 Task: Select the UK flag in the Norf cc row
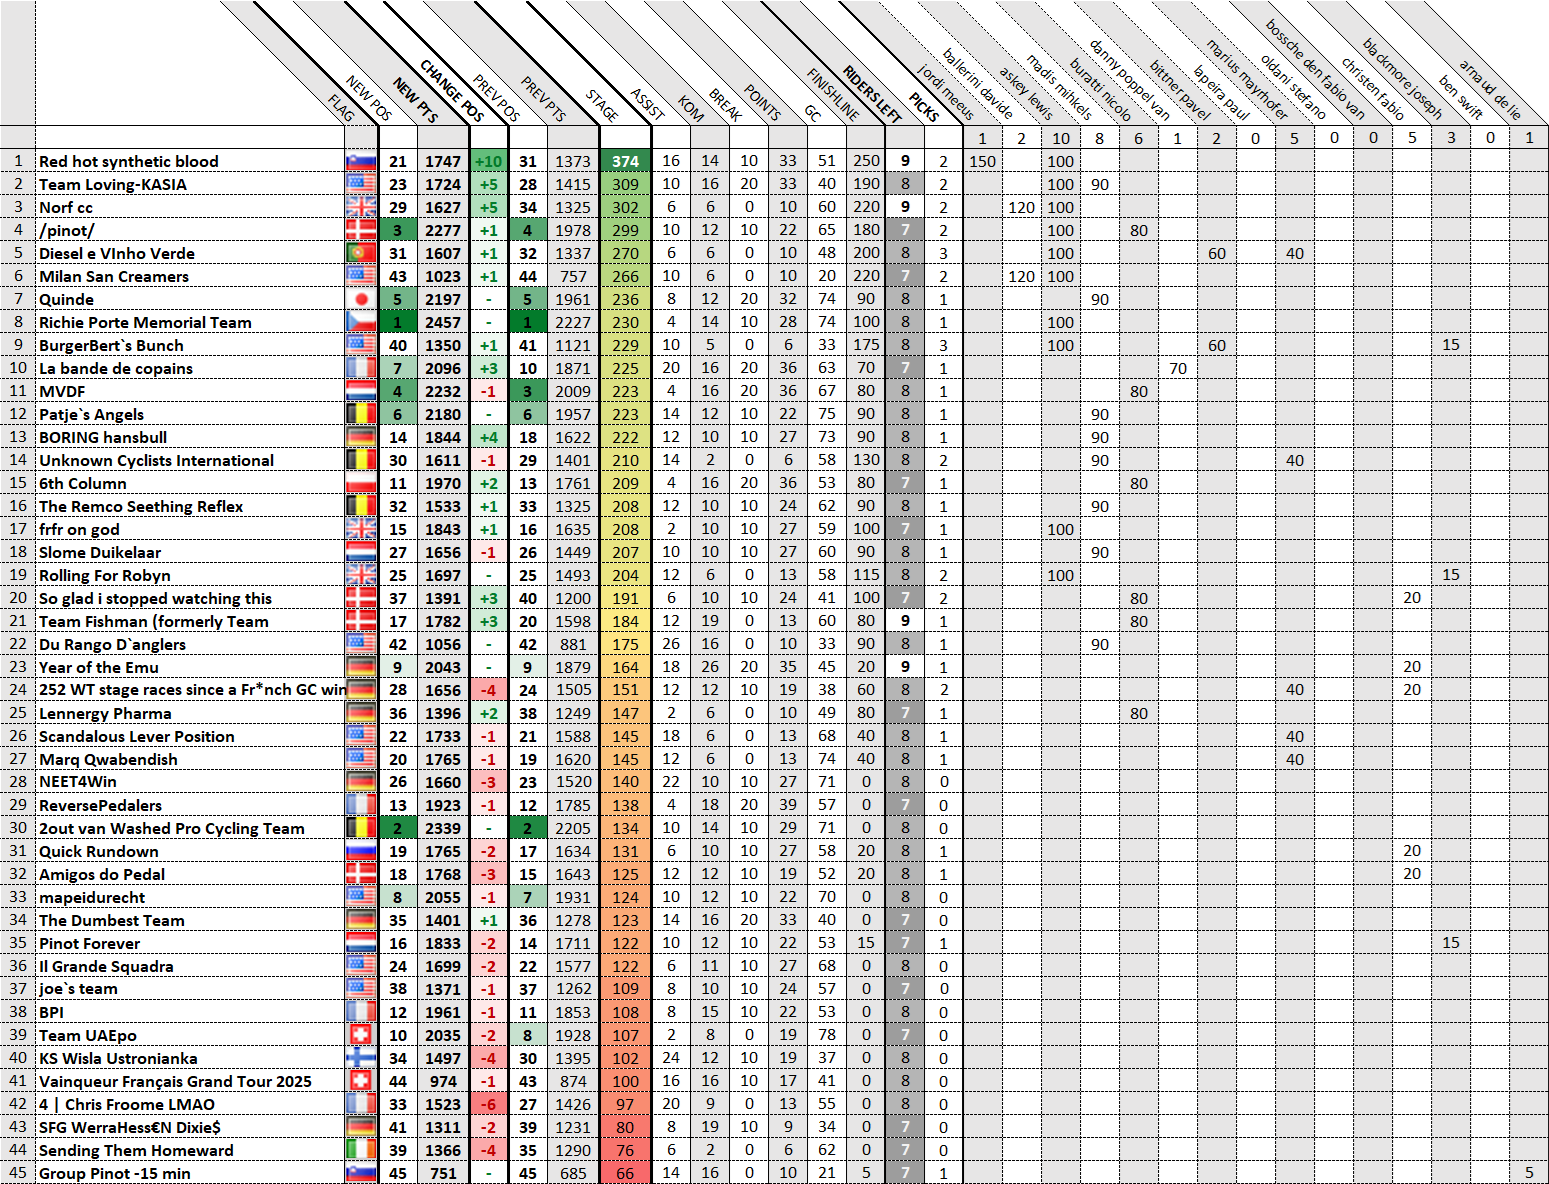point(361,207)
